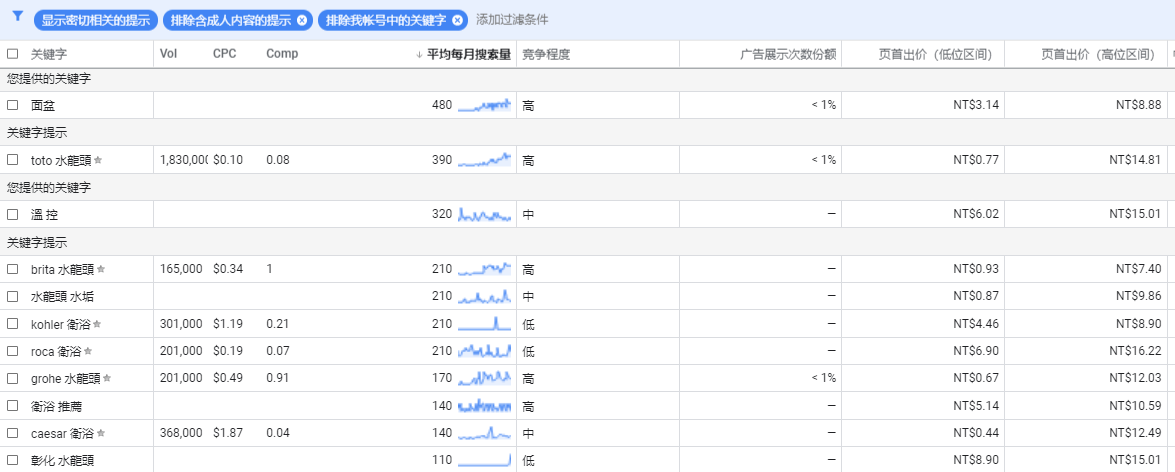Click 添加过滤条件 to add a filter

tap(512, 20)
